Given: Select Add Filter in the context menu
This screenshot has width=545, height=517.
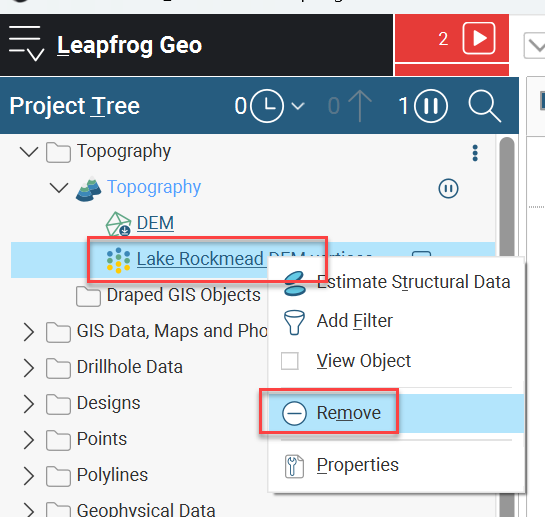Looking at the screenshot, I should 355,321.
